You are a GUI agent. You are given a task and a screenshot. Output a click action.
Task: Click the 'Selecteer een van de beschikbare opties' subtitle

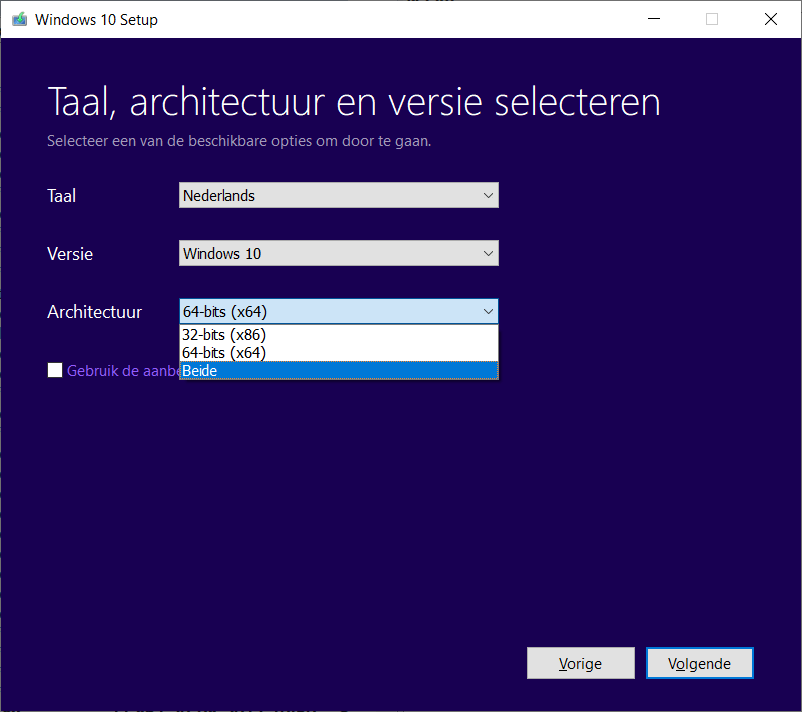click(239, 141)
